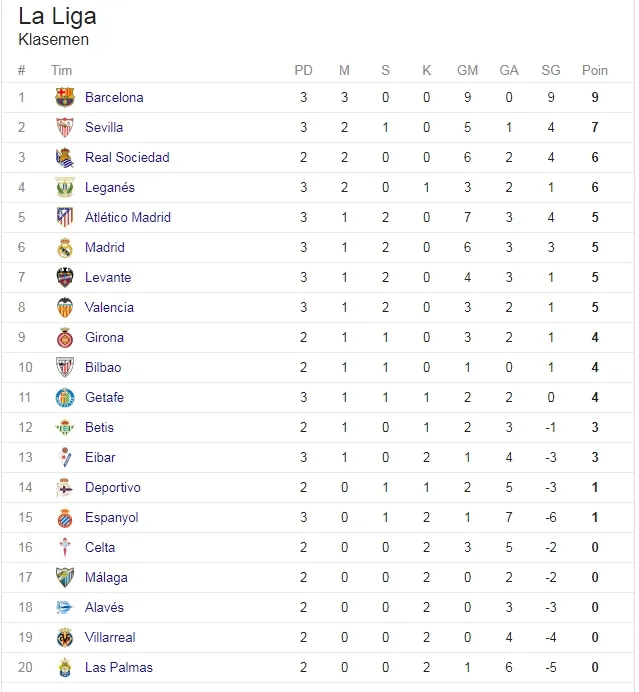
Task: Click the Las Palmas crest icon
Action: pyautogui.click(x=65, y=668)
